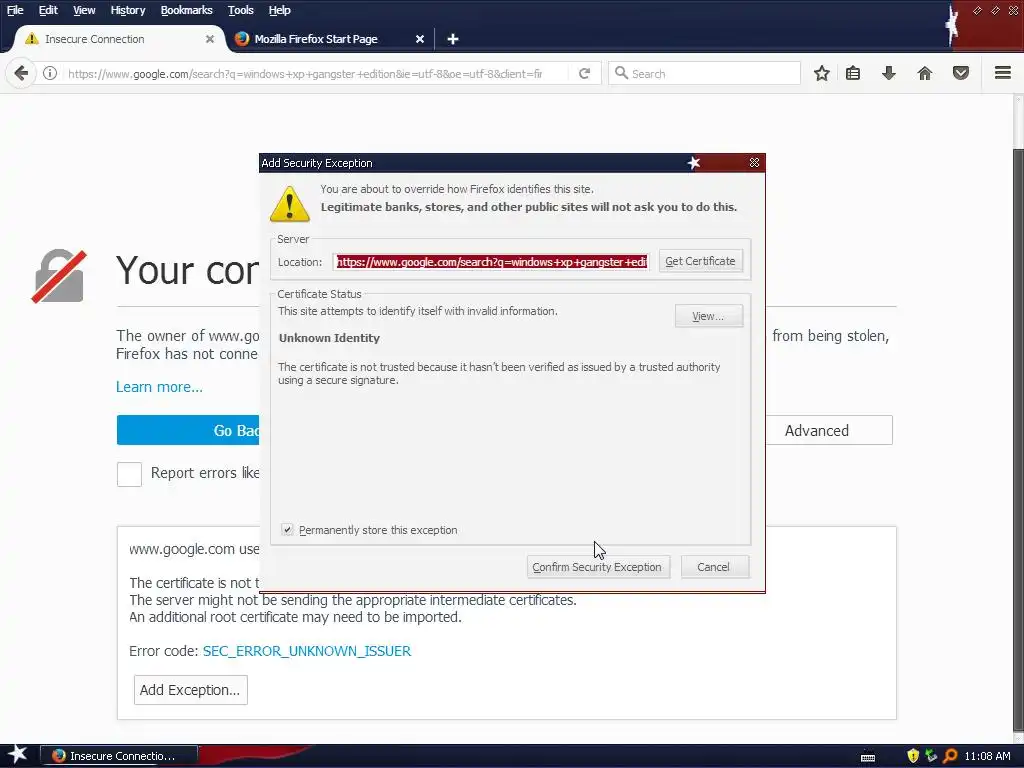Open the Tools menu
The height and width of the screenshot is (768, 1024).
[241, 10]
